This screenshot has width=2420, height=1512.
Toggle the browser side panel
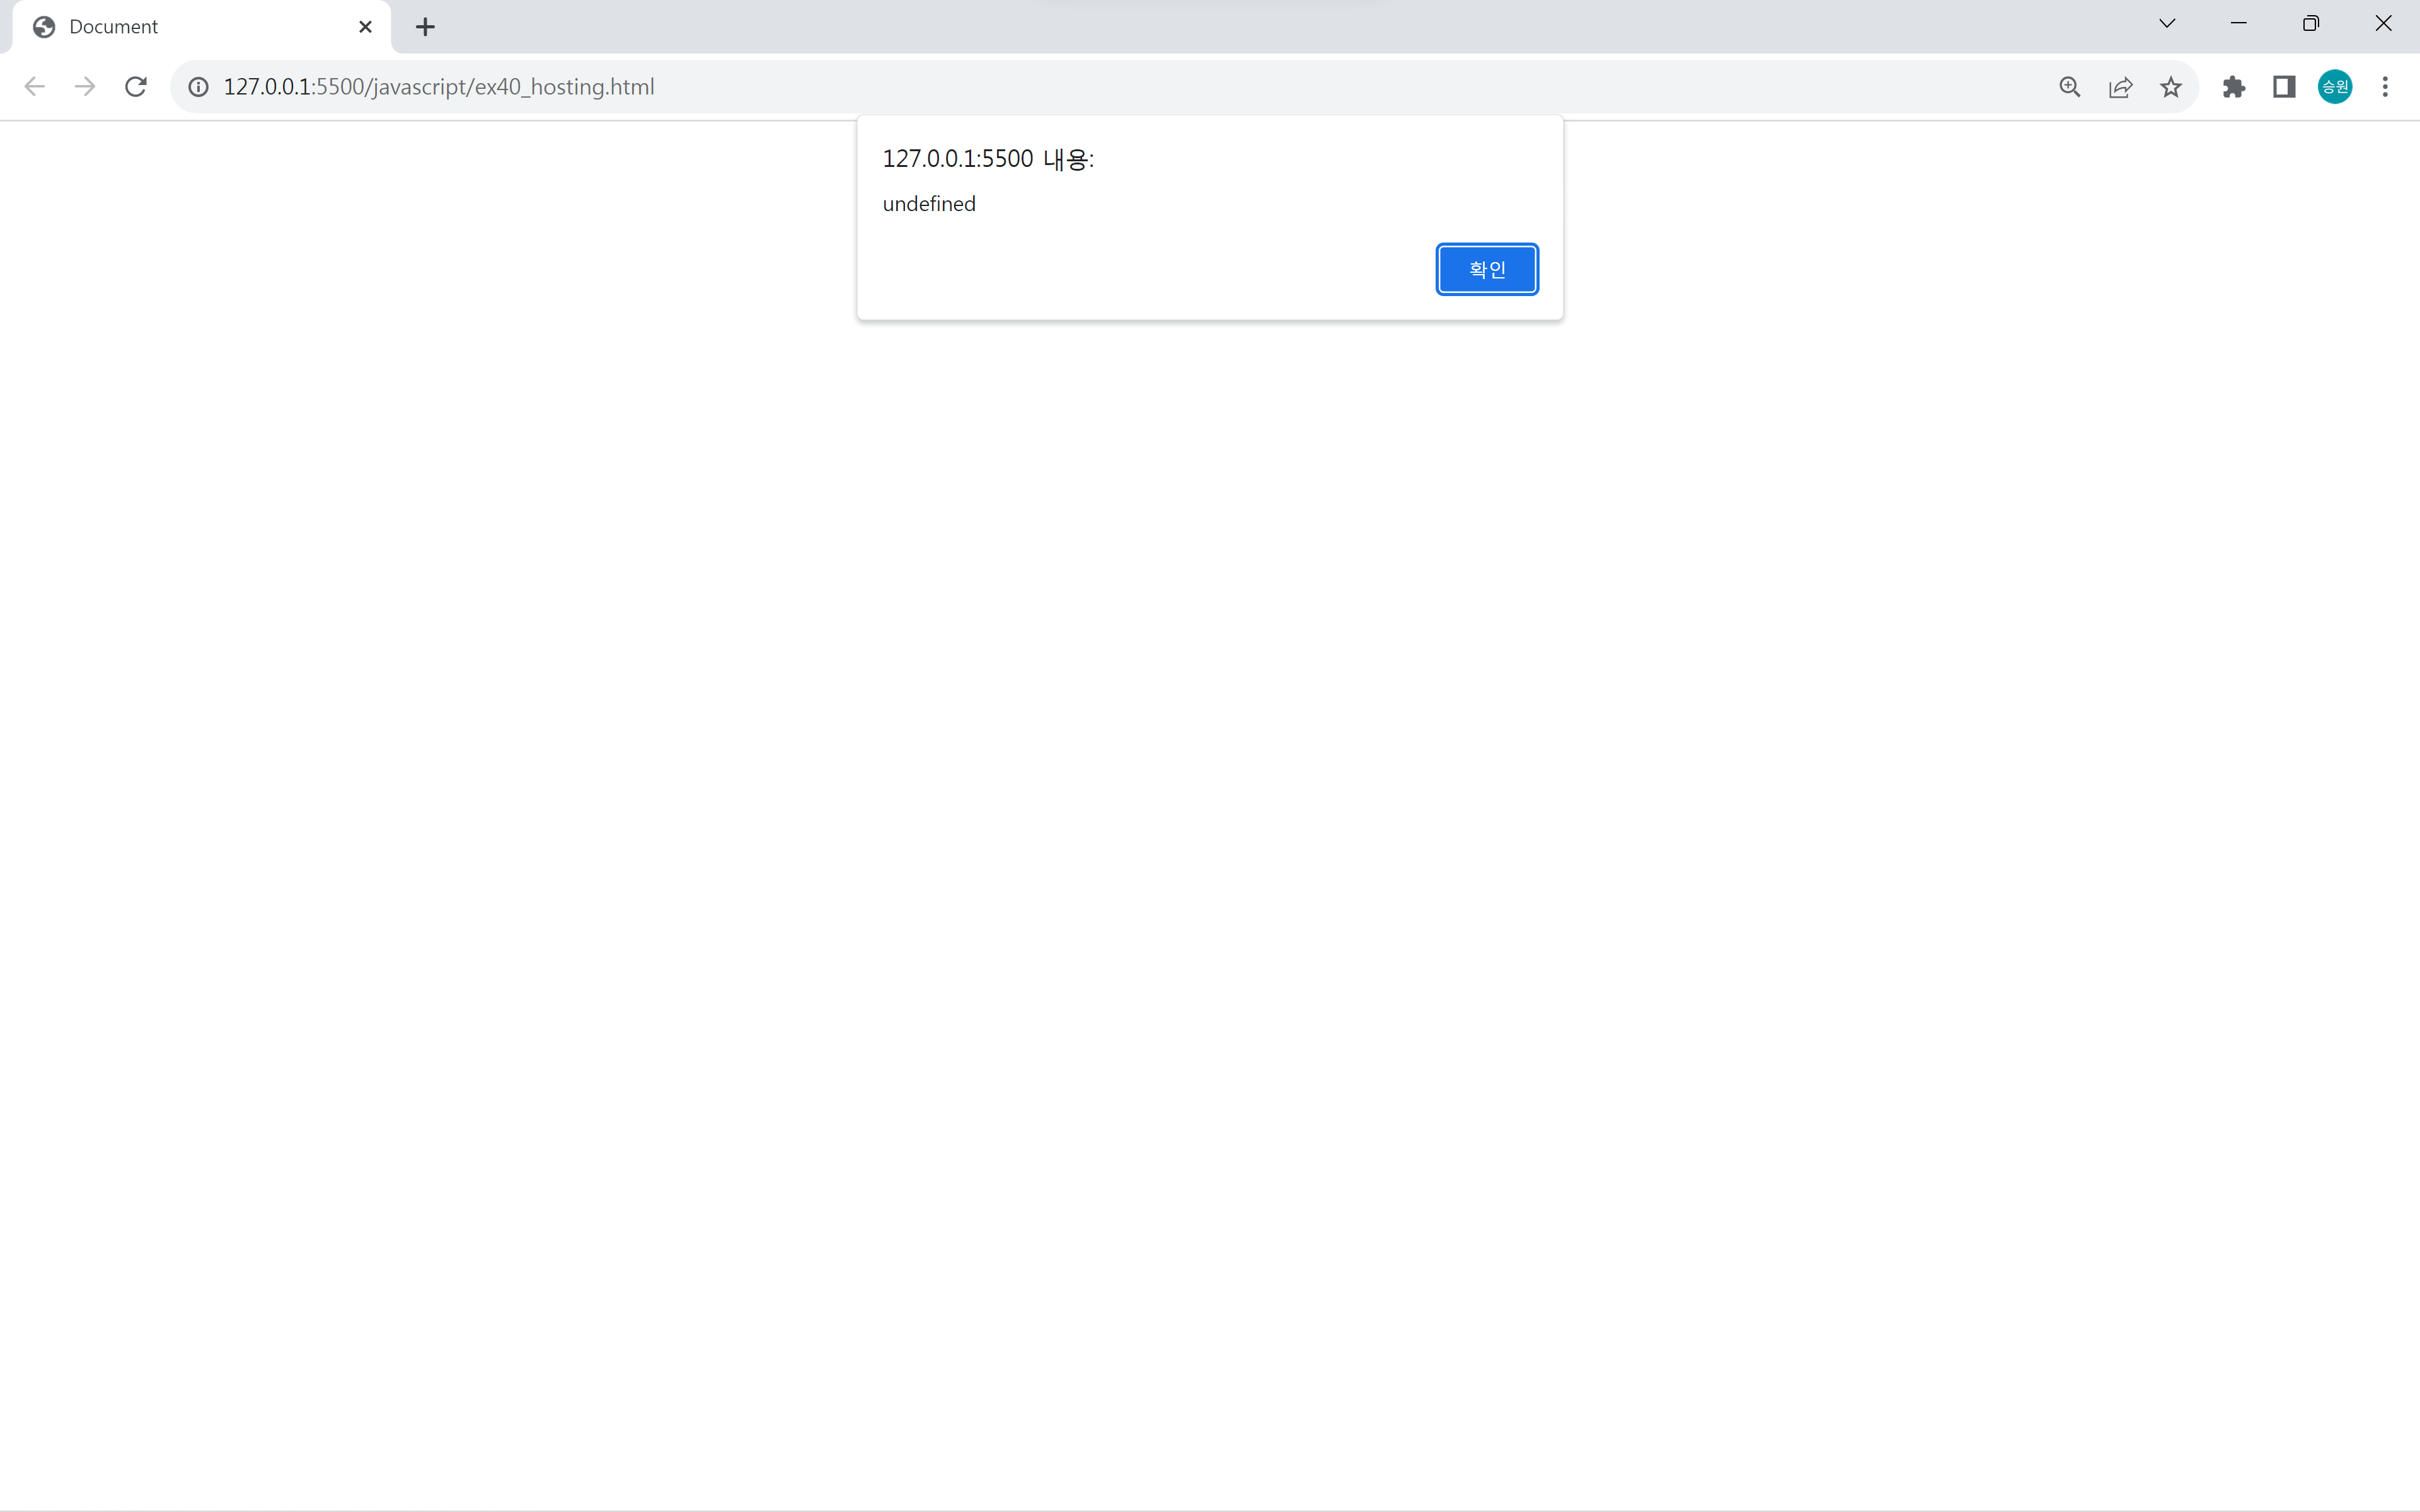[x=2284, y=87]
